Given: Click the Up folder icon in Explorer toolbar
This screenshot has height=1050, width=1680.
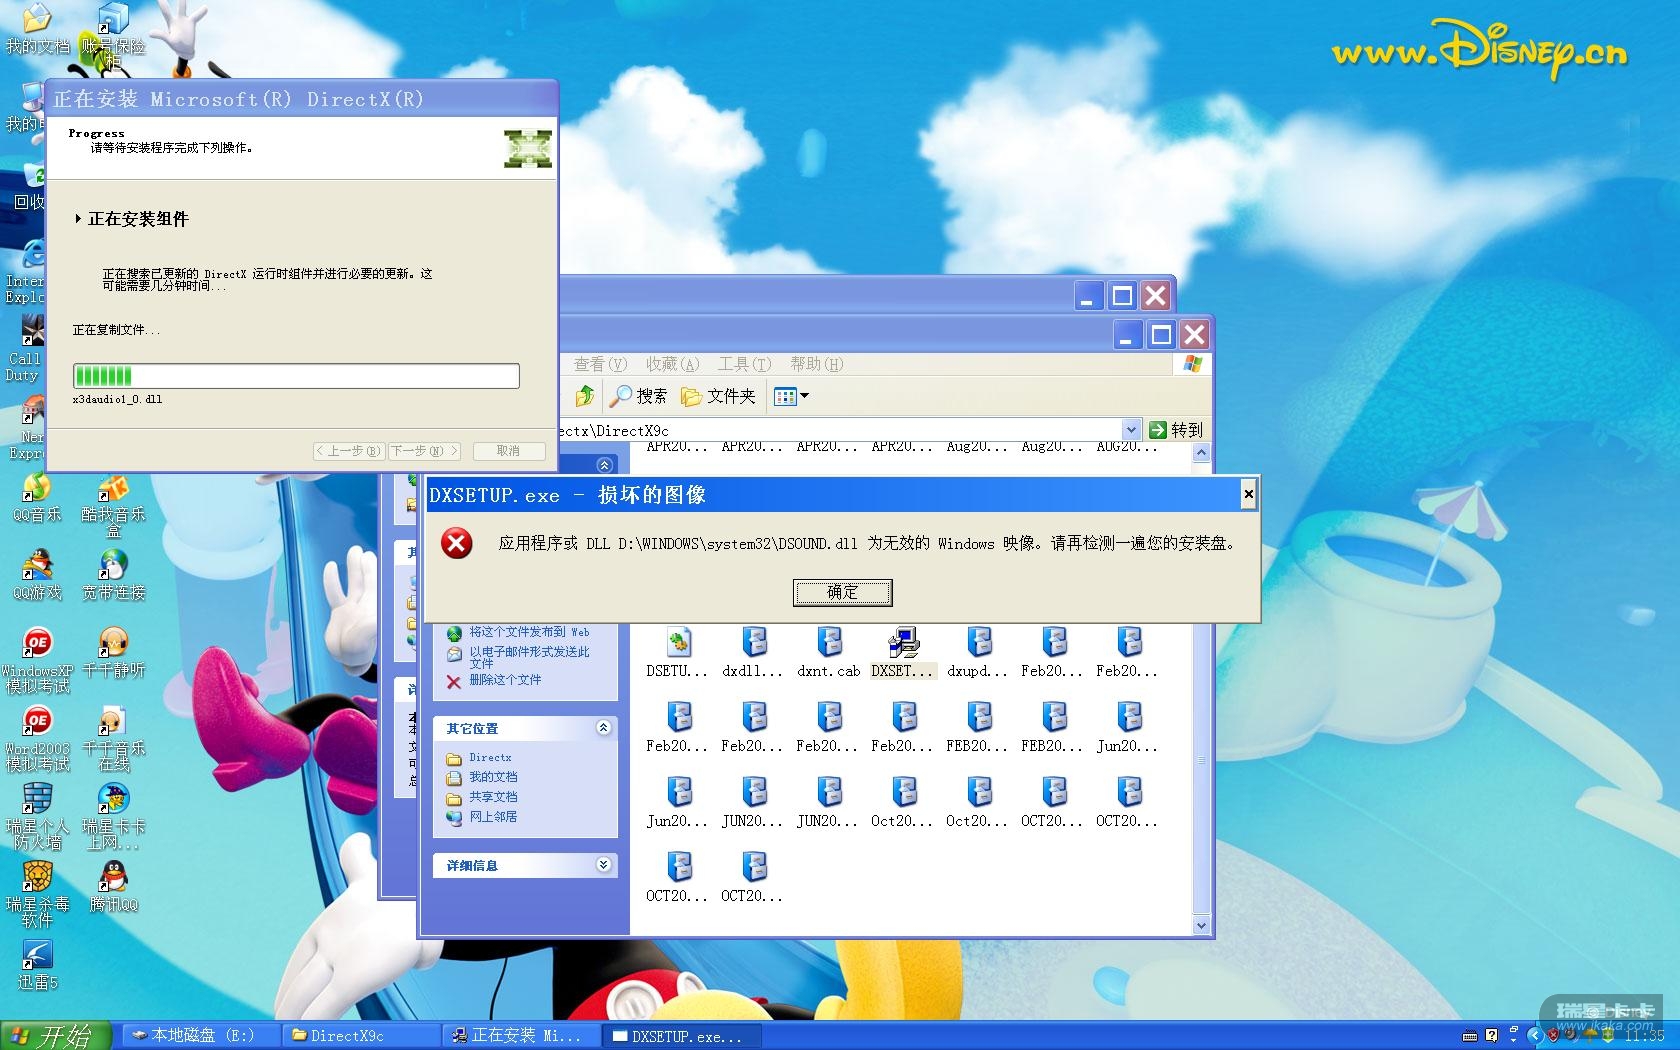Looking at the screenshot, I should coord(585,396).
